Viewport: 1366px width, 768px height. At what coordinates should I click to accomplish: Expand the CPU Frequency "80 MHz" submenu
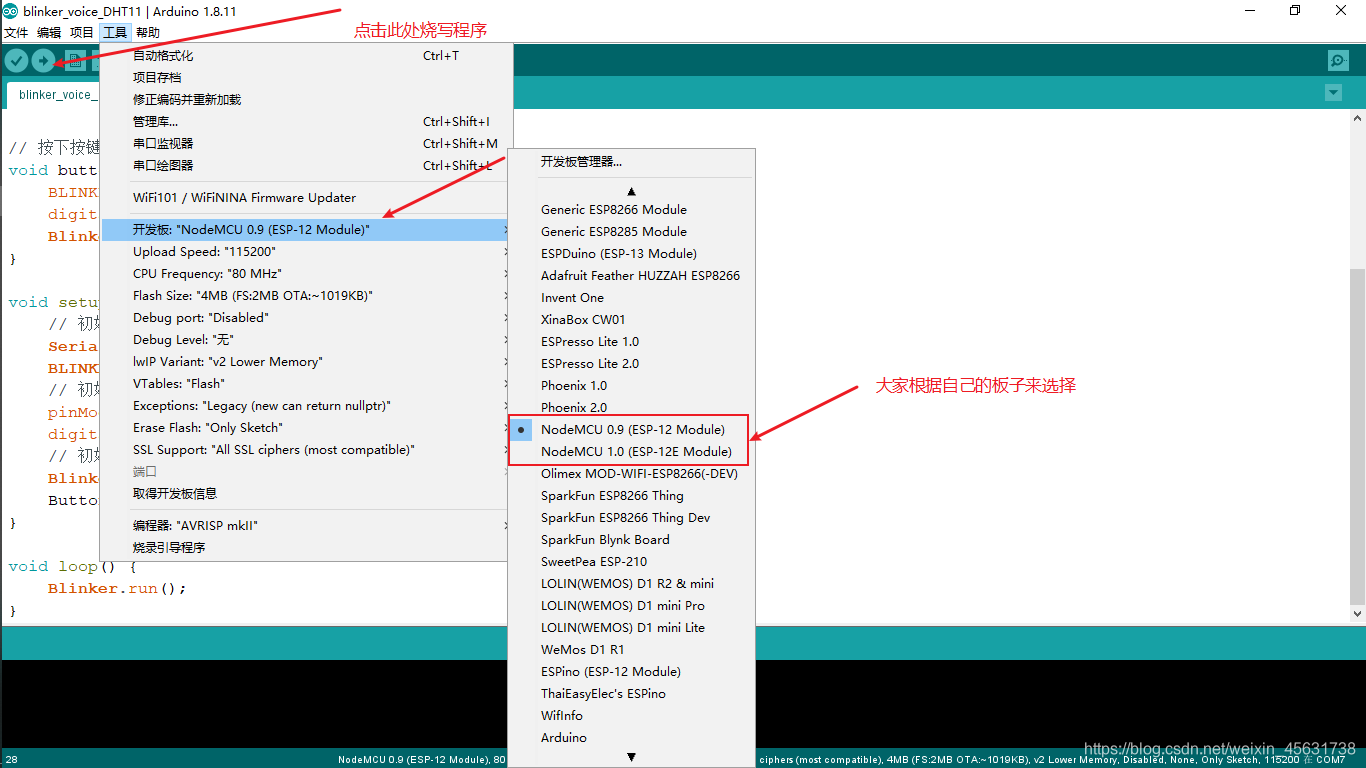pyautogui.click(x=300, y=273)
